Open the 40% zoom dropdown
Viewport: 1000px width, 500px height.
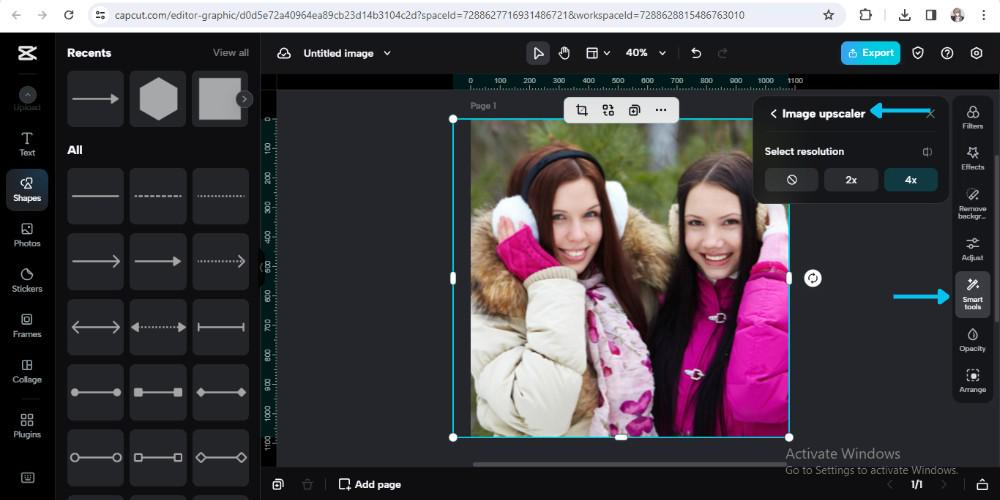(x=645, y=53)
